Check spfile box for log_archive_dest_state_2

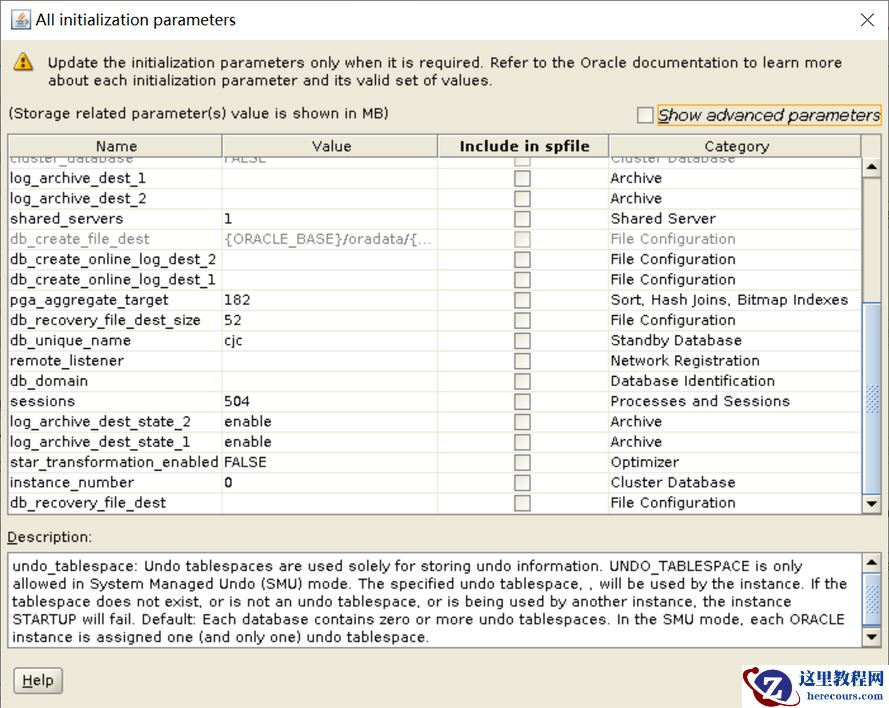[x=522, y=422]
